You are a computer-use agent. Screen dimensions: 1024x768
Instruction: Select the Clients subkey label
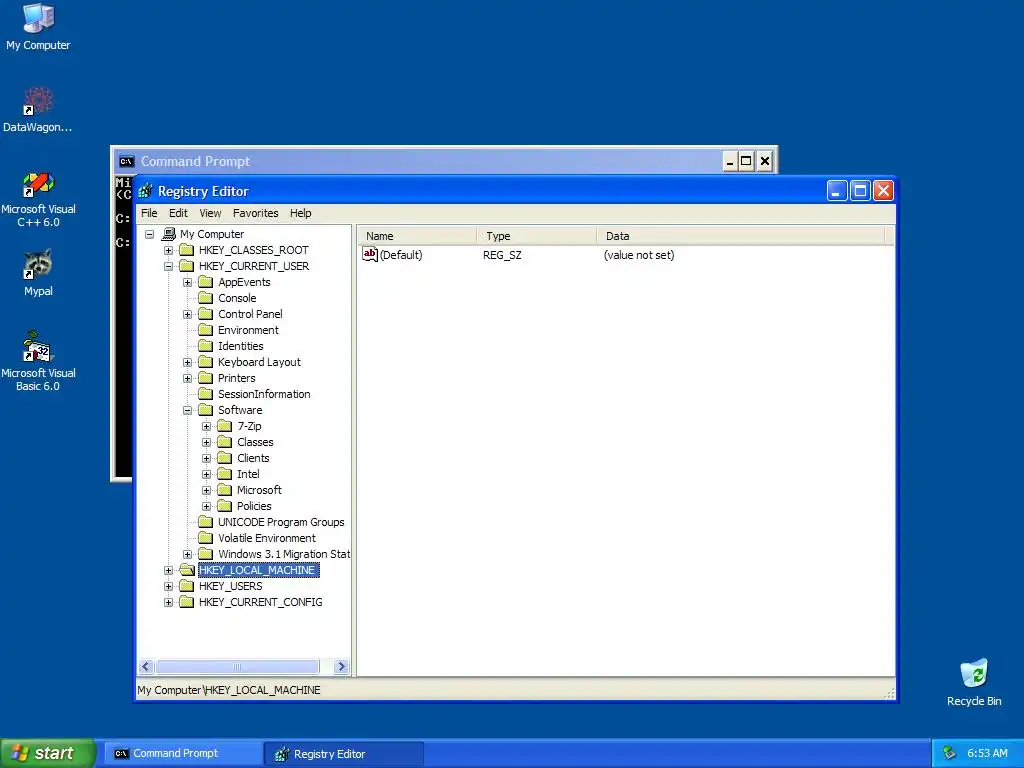tap(253, 458)
